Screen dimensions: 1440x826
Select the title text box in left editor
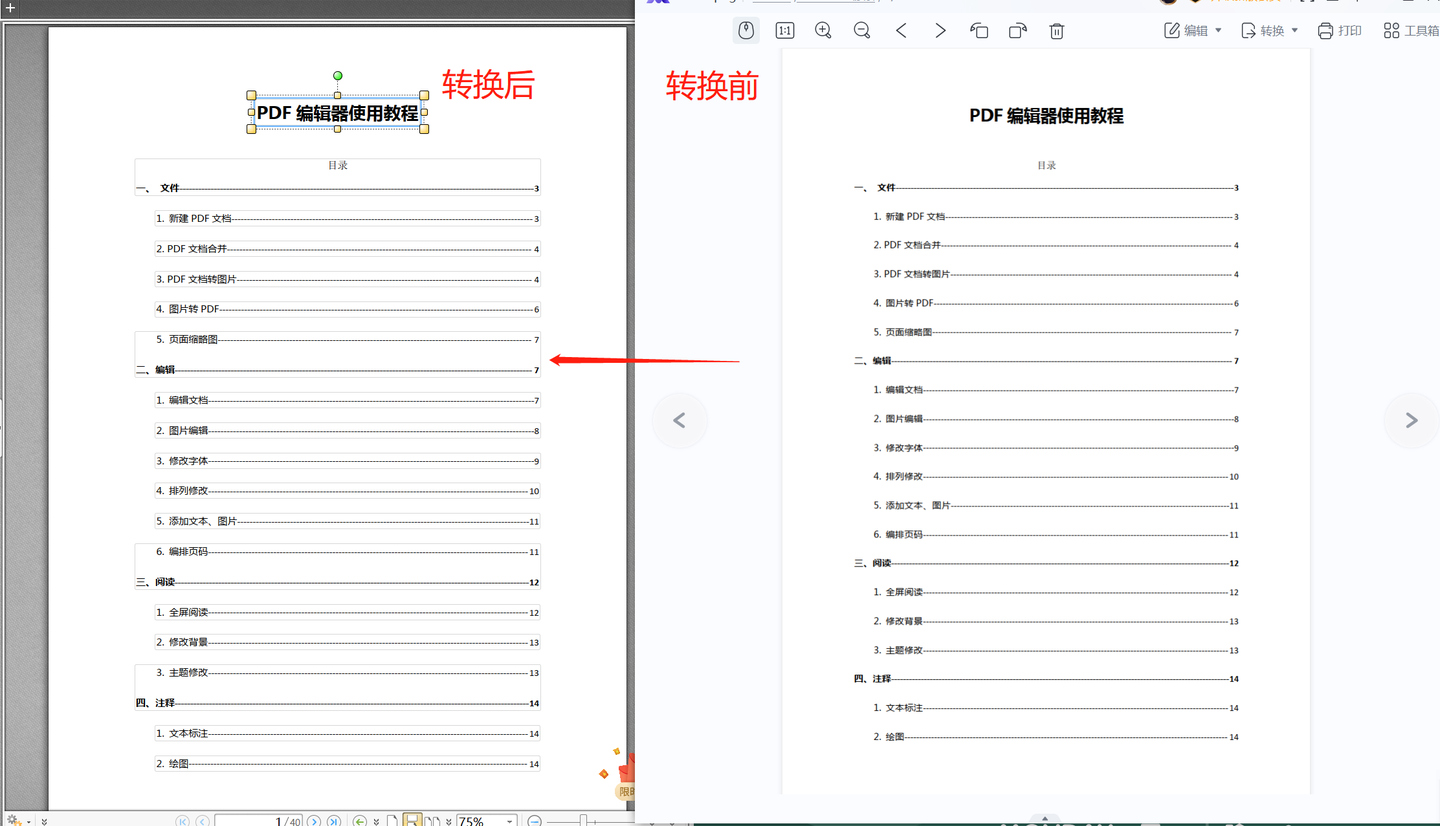(338, 113)
